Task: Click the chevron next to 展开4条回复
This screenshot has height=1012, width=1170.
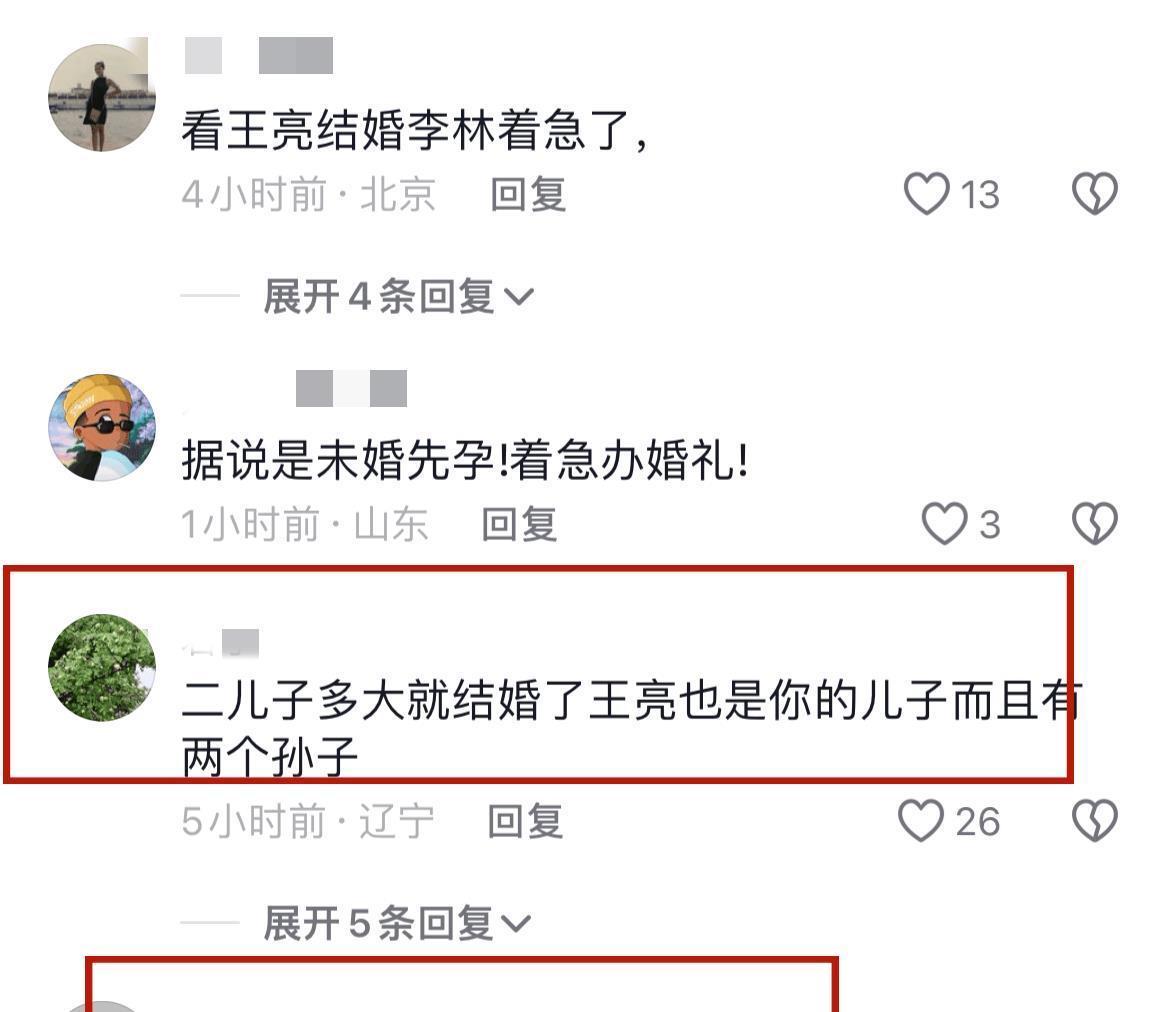Action: tap(519, 298)
